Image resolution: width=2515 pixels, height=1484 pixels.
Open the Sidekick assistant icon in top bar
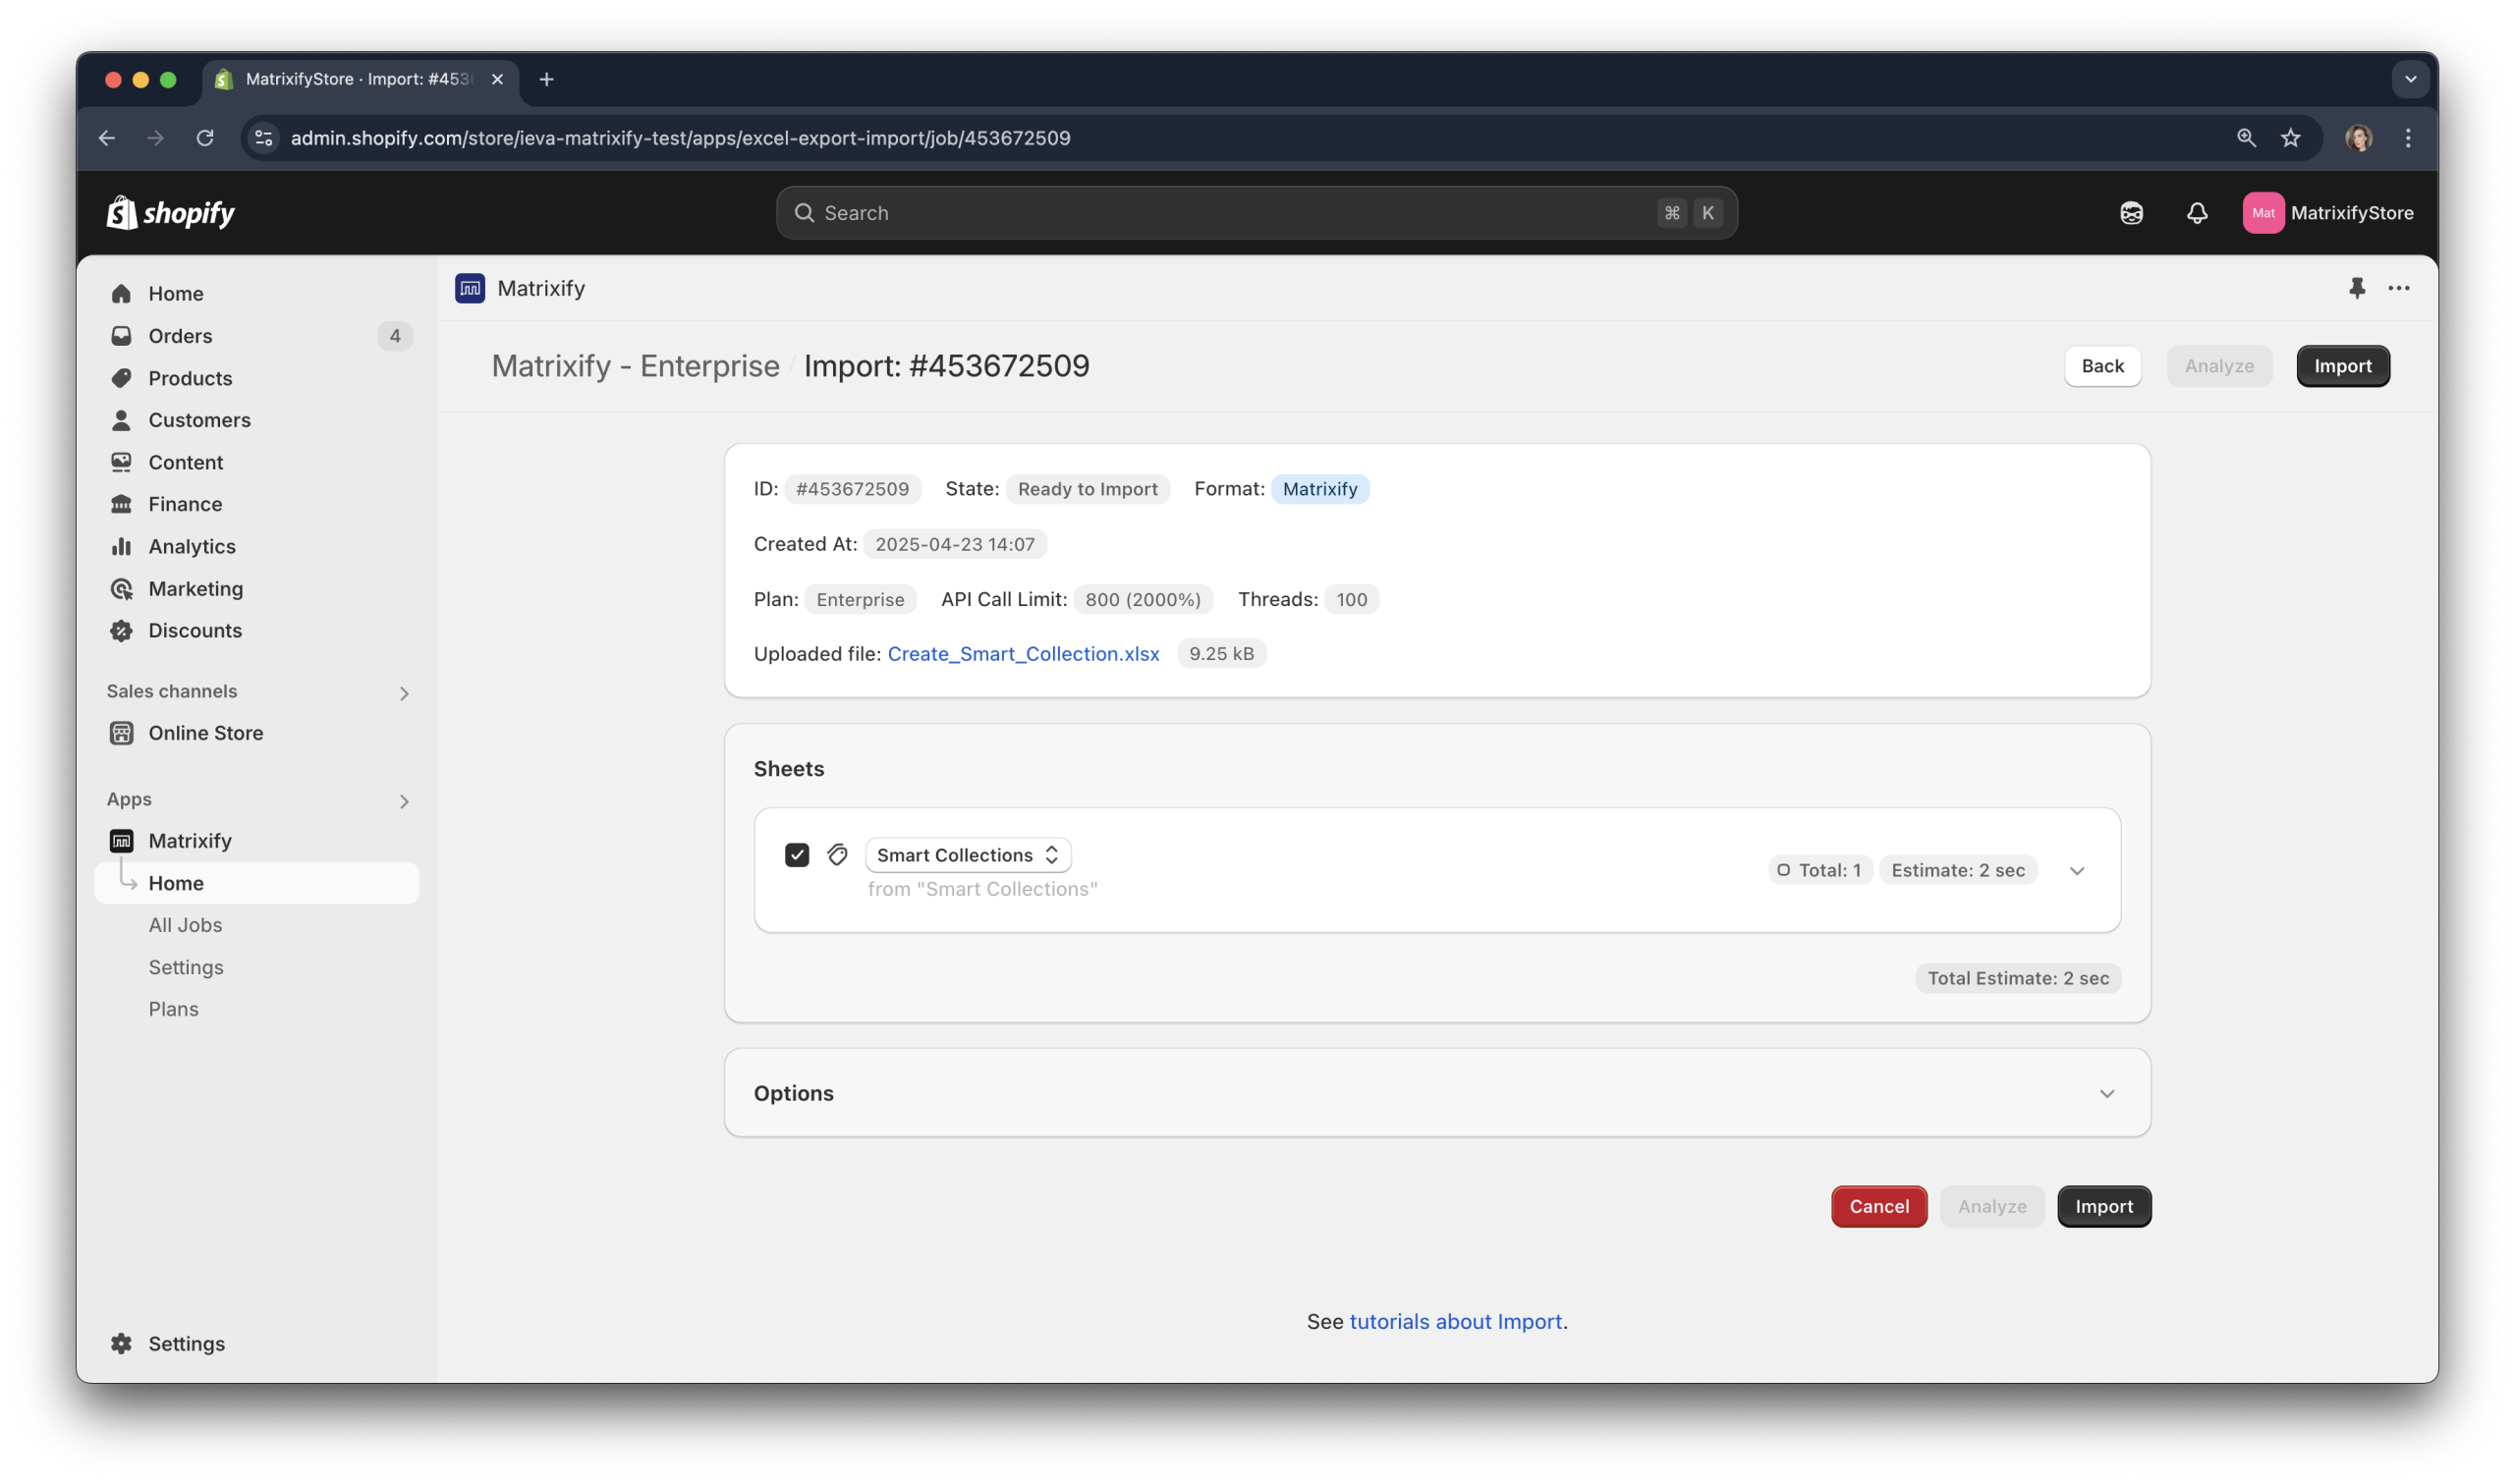point(2131,213)
